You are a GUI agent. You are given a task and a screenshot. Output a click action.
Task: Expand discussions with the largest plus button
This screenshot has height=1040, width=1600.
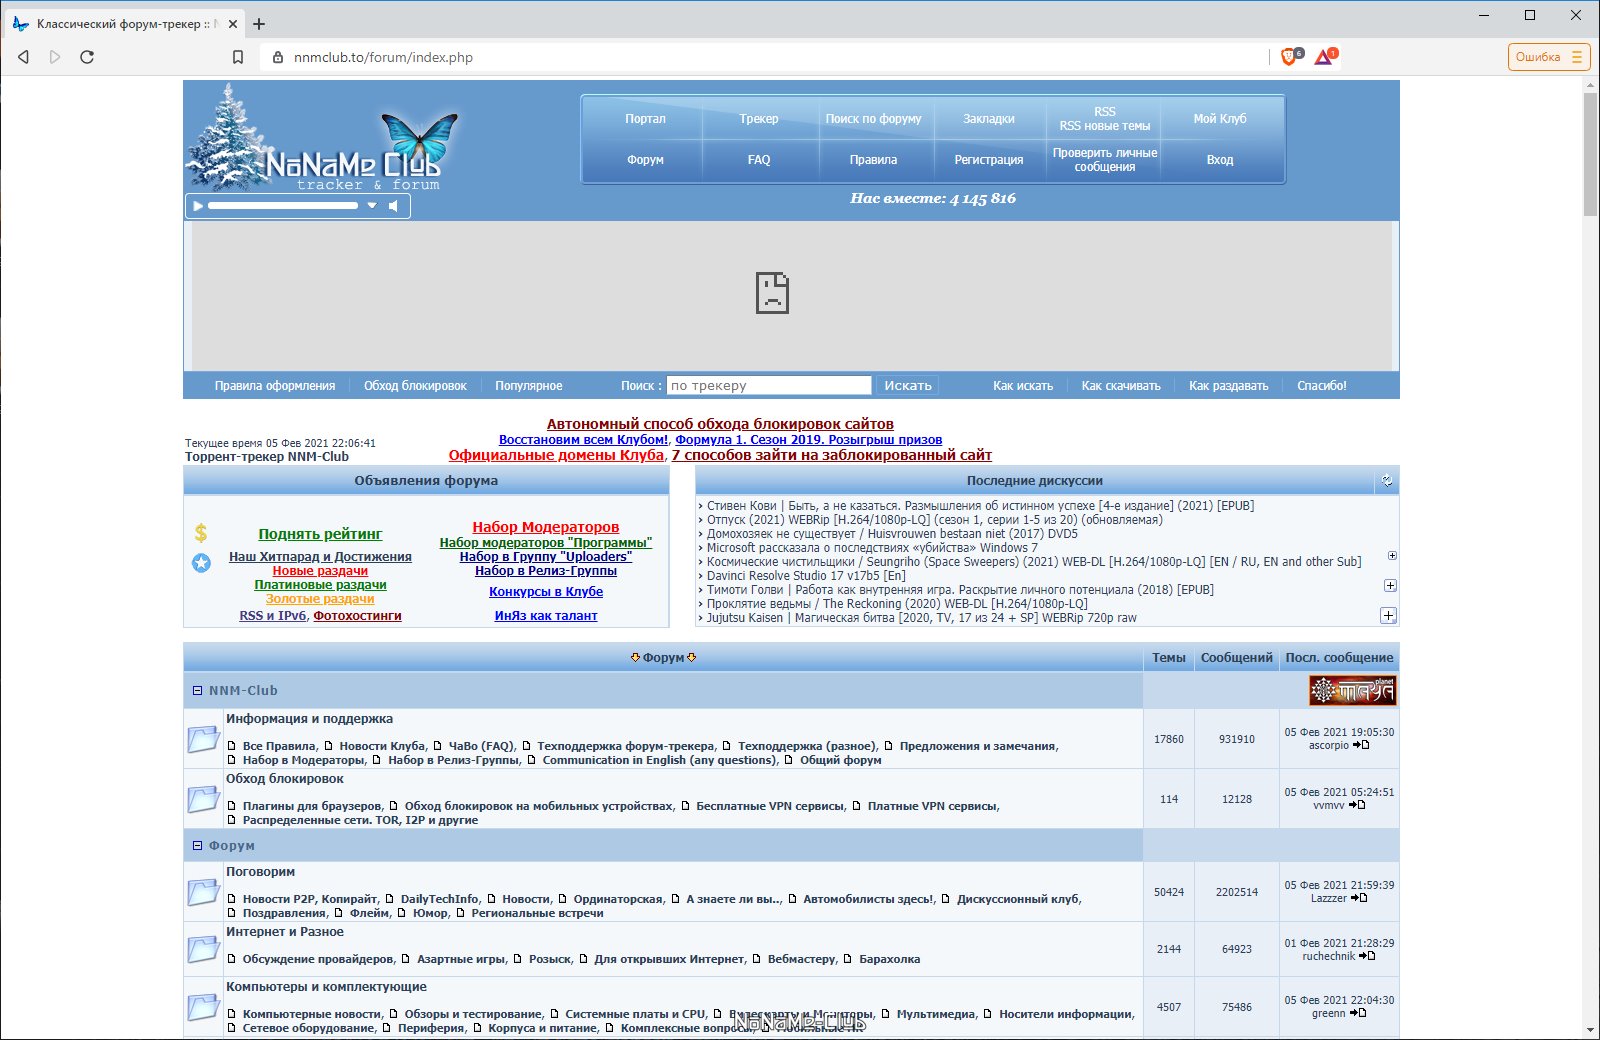click(x=1388, y=616)
